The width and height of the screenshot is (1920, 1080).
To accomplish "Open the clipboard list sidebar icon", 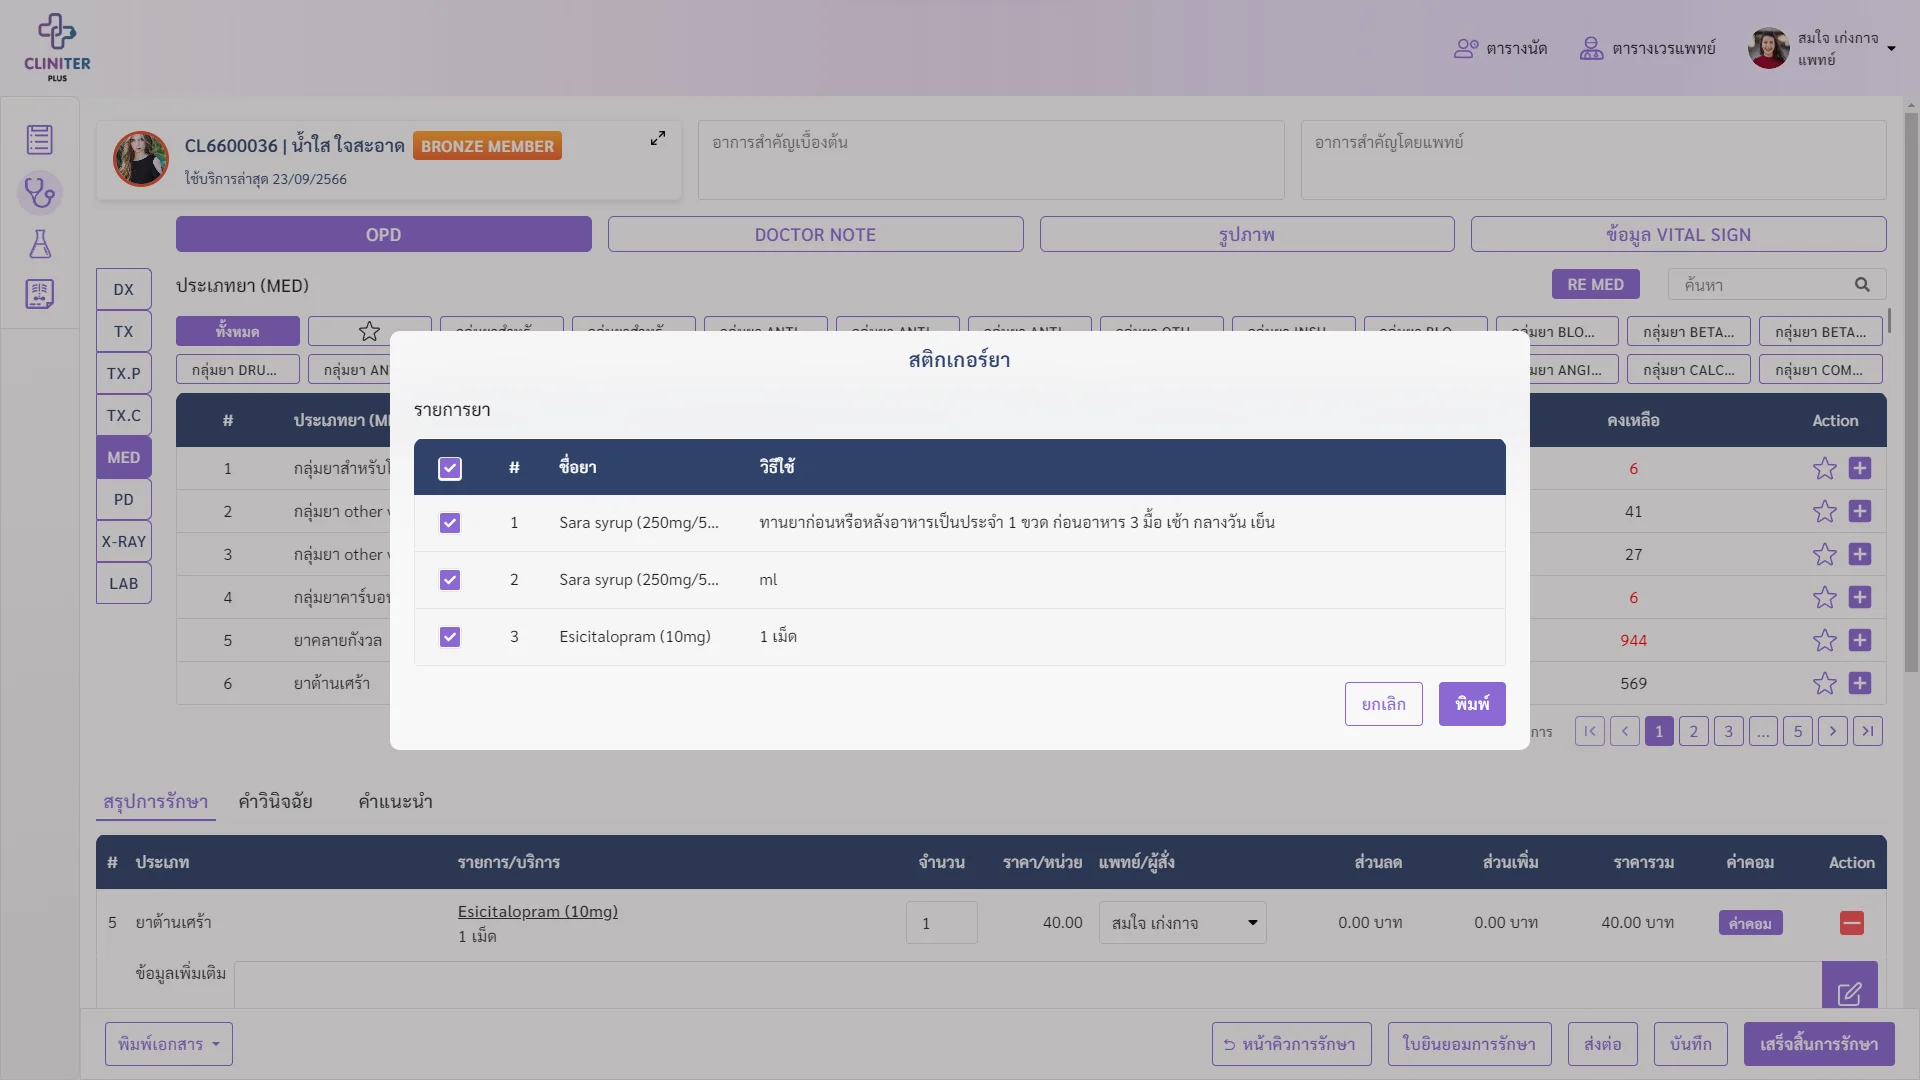I will pyautogui.click(x=40, y=140).
